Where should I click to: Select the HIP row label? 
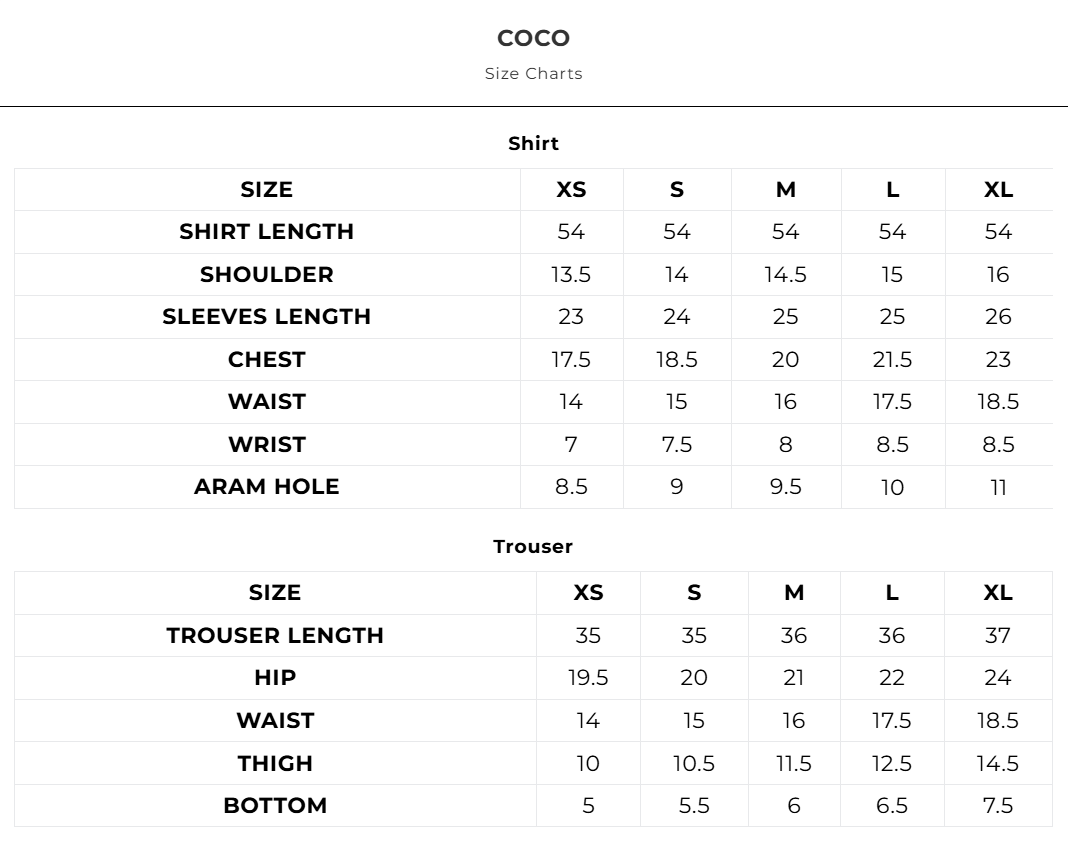[275, 677]
